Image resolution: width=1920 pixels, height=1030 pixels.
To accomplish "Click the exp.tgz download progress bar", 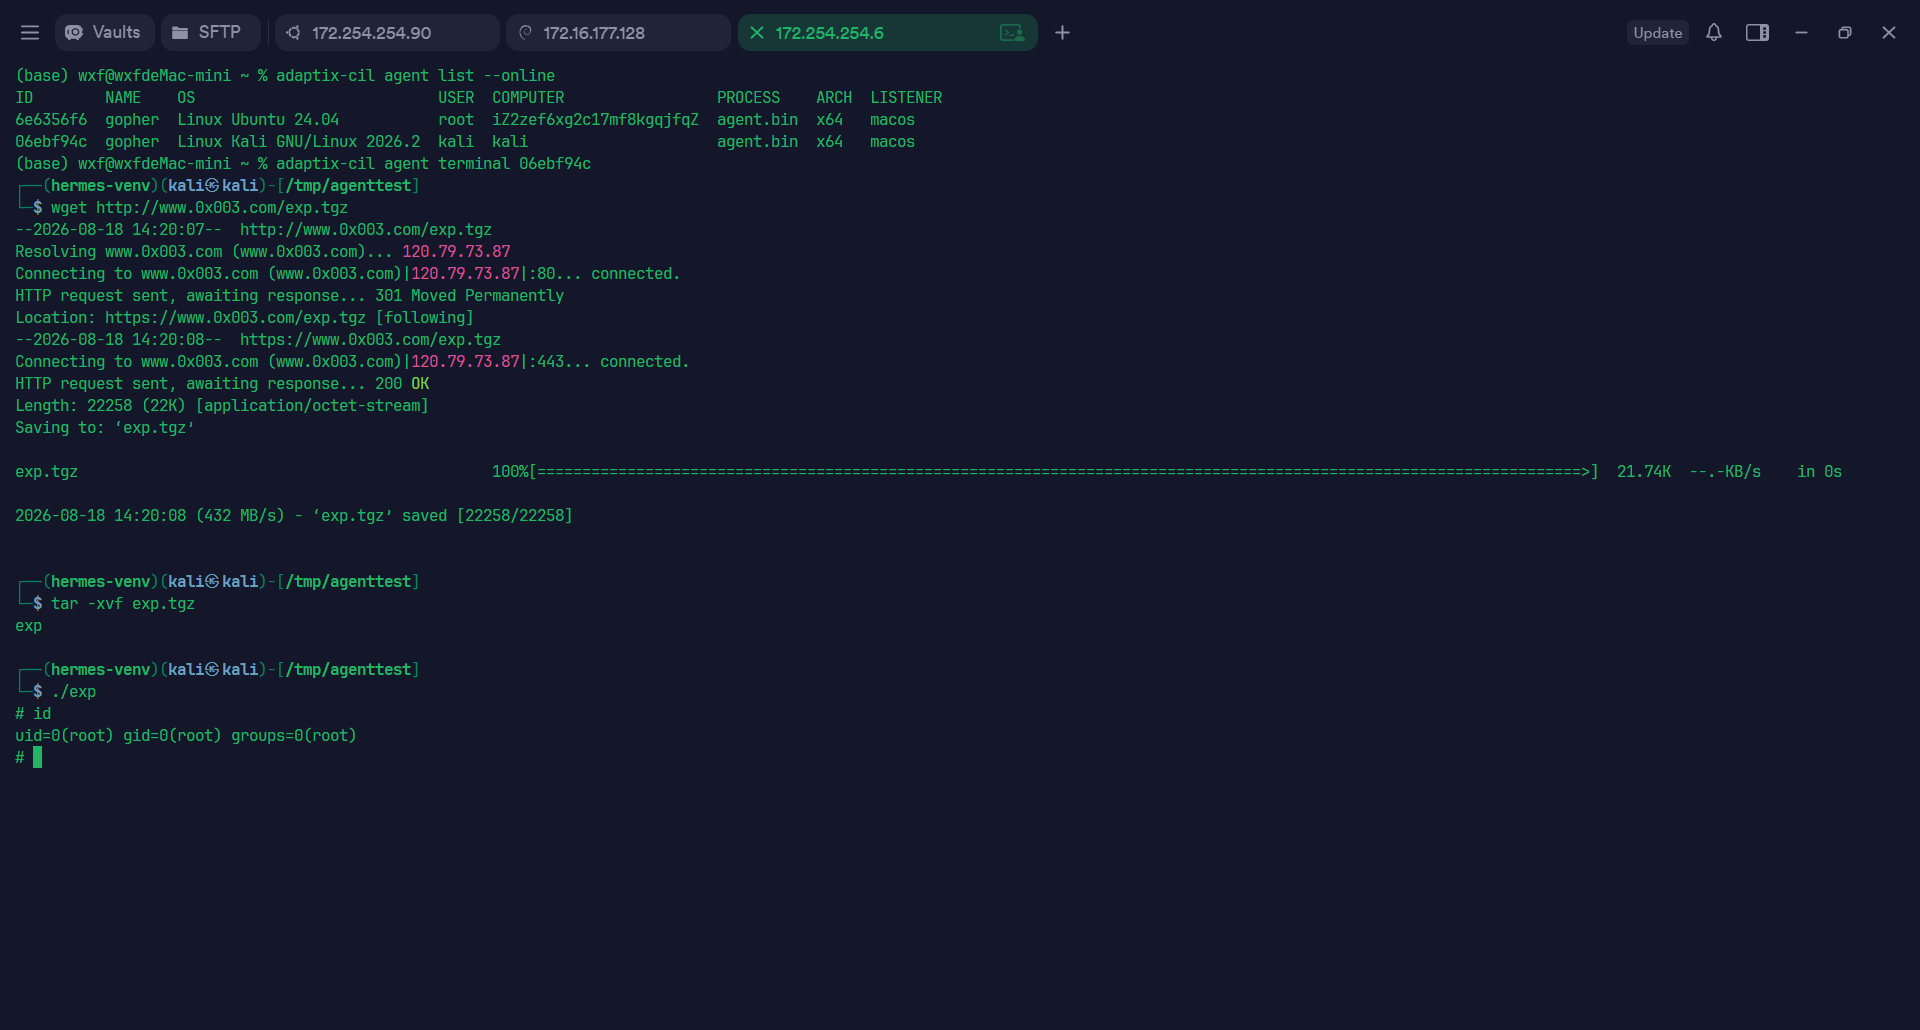I will point(1063,472).
